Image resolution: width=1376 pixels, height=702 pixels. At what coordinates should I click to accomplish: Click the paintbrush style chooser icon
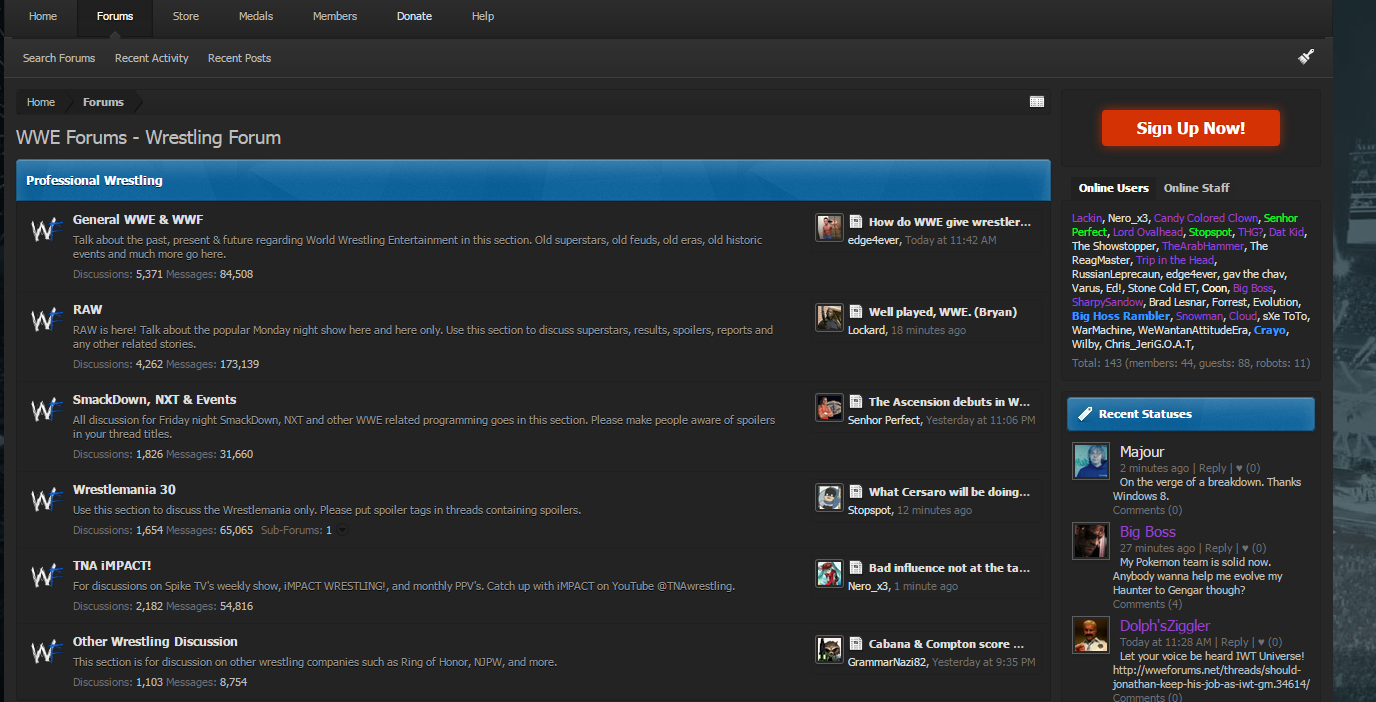(1306, 57)
